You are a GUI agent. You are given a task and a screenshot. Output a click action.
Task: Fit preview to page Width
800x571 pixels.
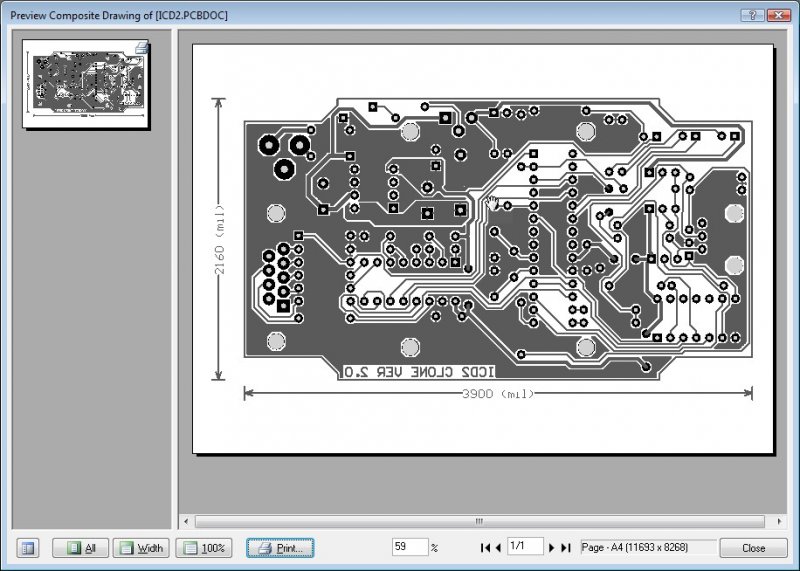(141, 548)
